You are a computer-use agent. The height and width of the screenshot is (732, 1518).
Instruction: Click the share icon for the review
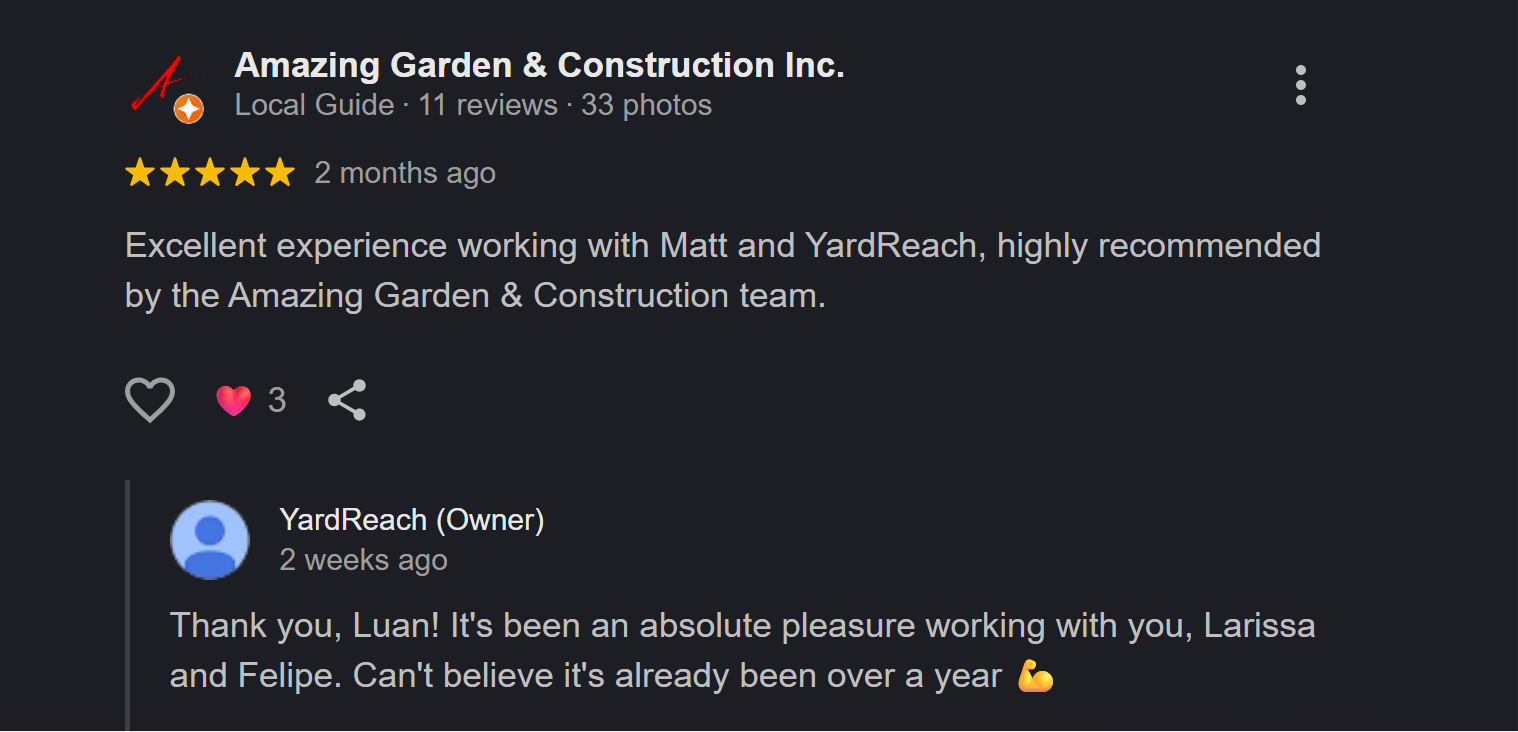pos(347,399)
